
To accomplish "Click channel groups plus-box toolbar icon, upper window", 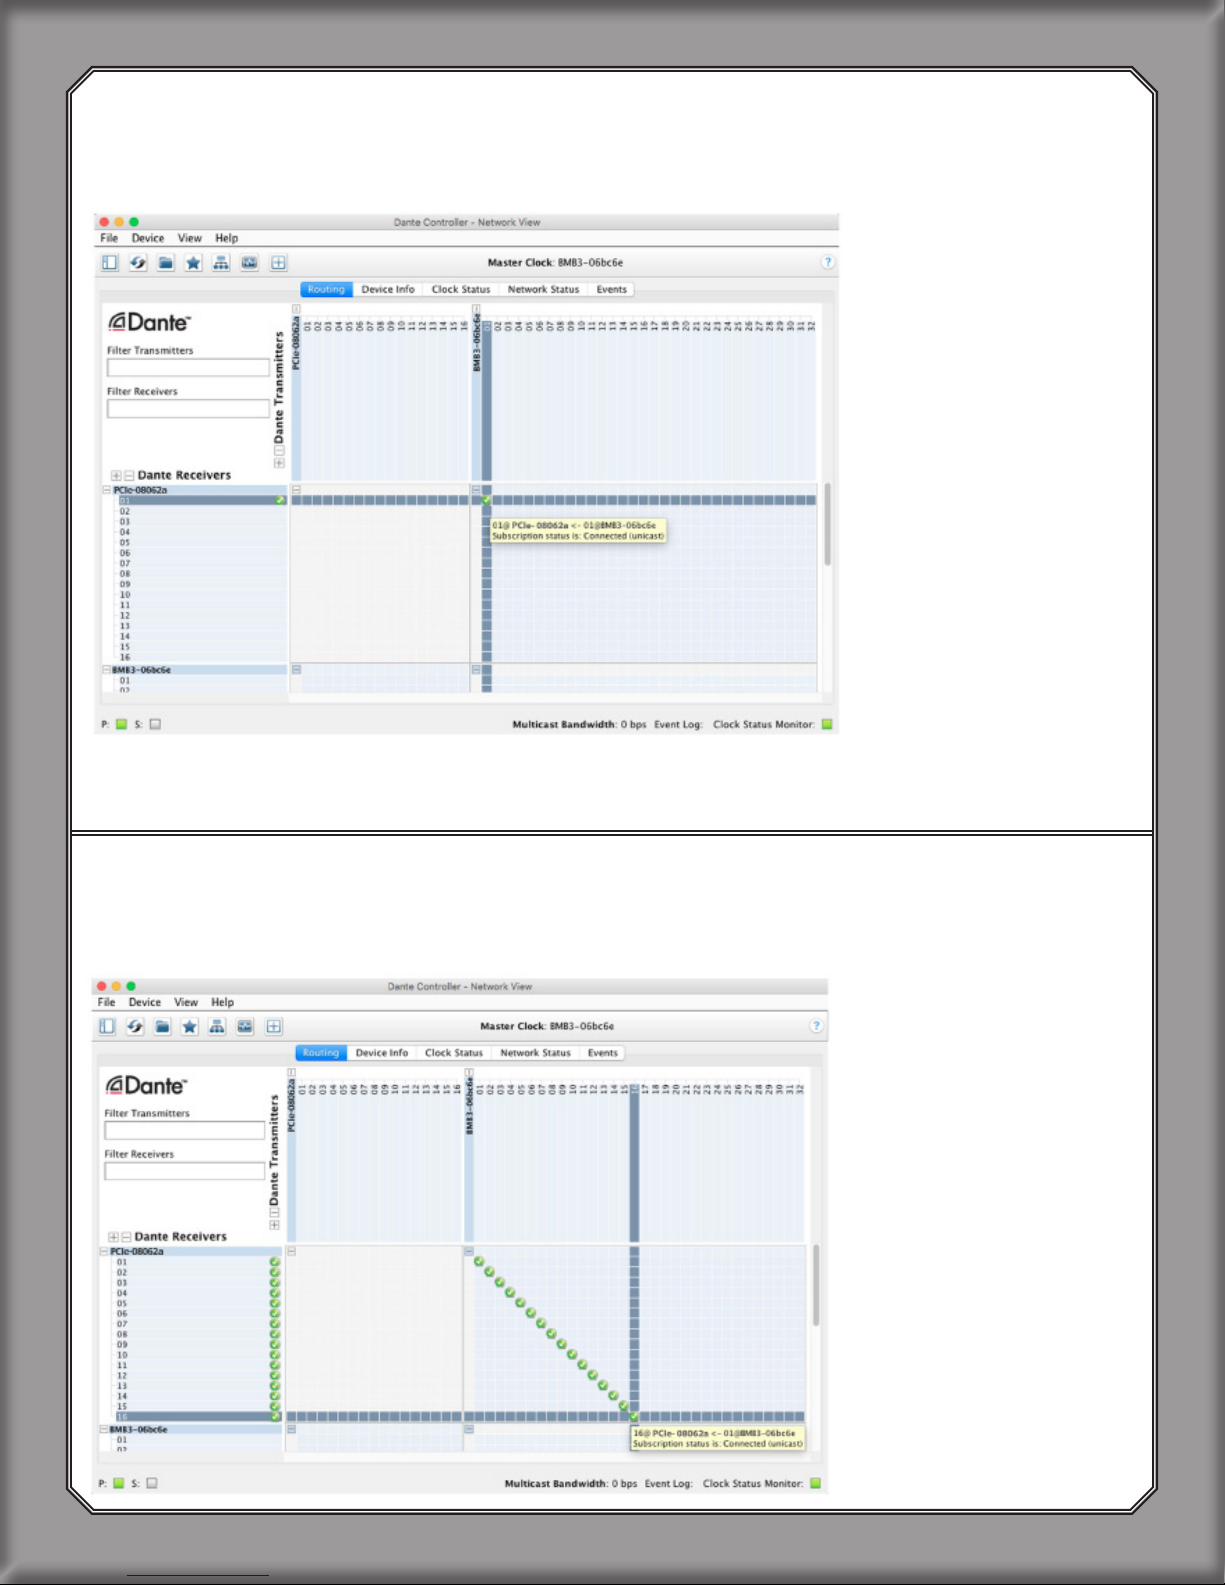I will pyautogui.click(x=279, y=263).
